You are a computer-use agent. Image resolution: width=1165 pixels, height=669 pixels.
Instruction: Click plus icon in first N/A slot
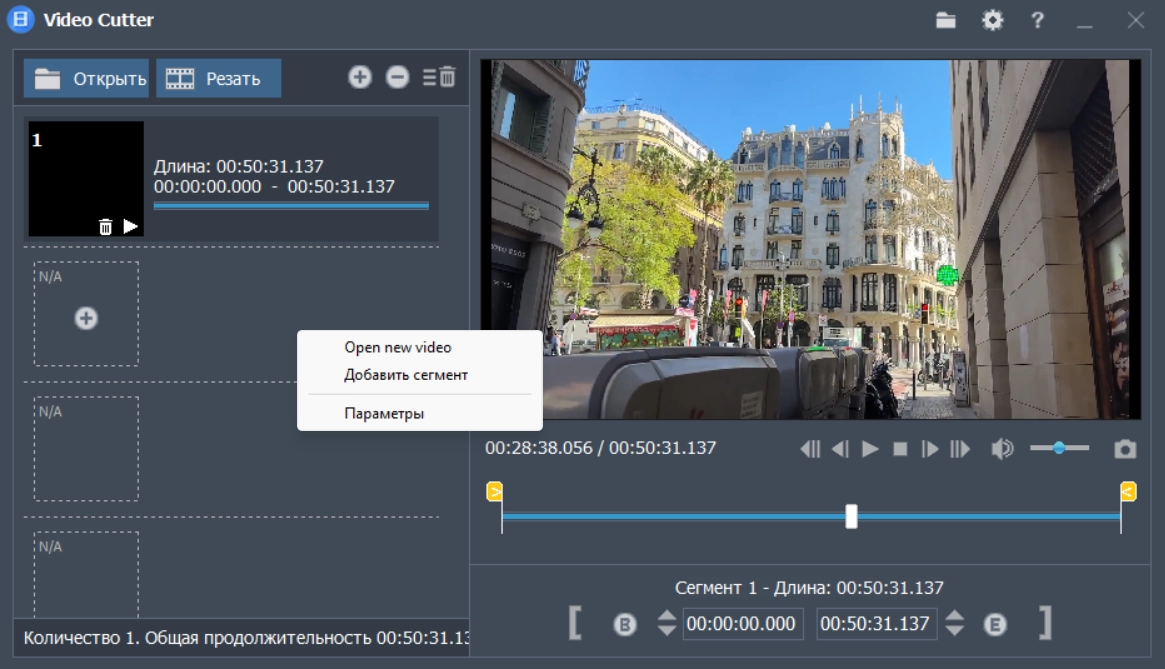point(86,318)
